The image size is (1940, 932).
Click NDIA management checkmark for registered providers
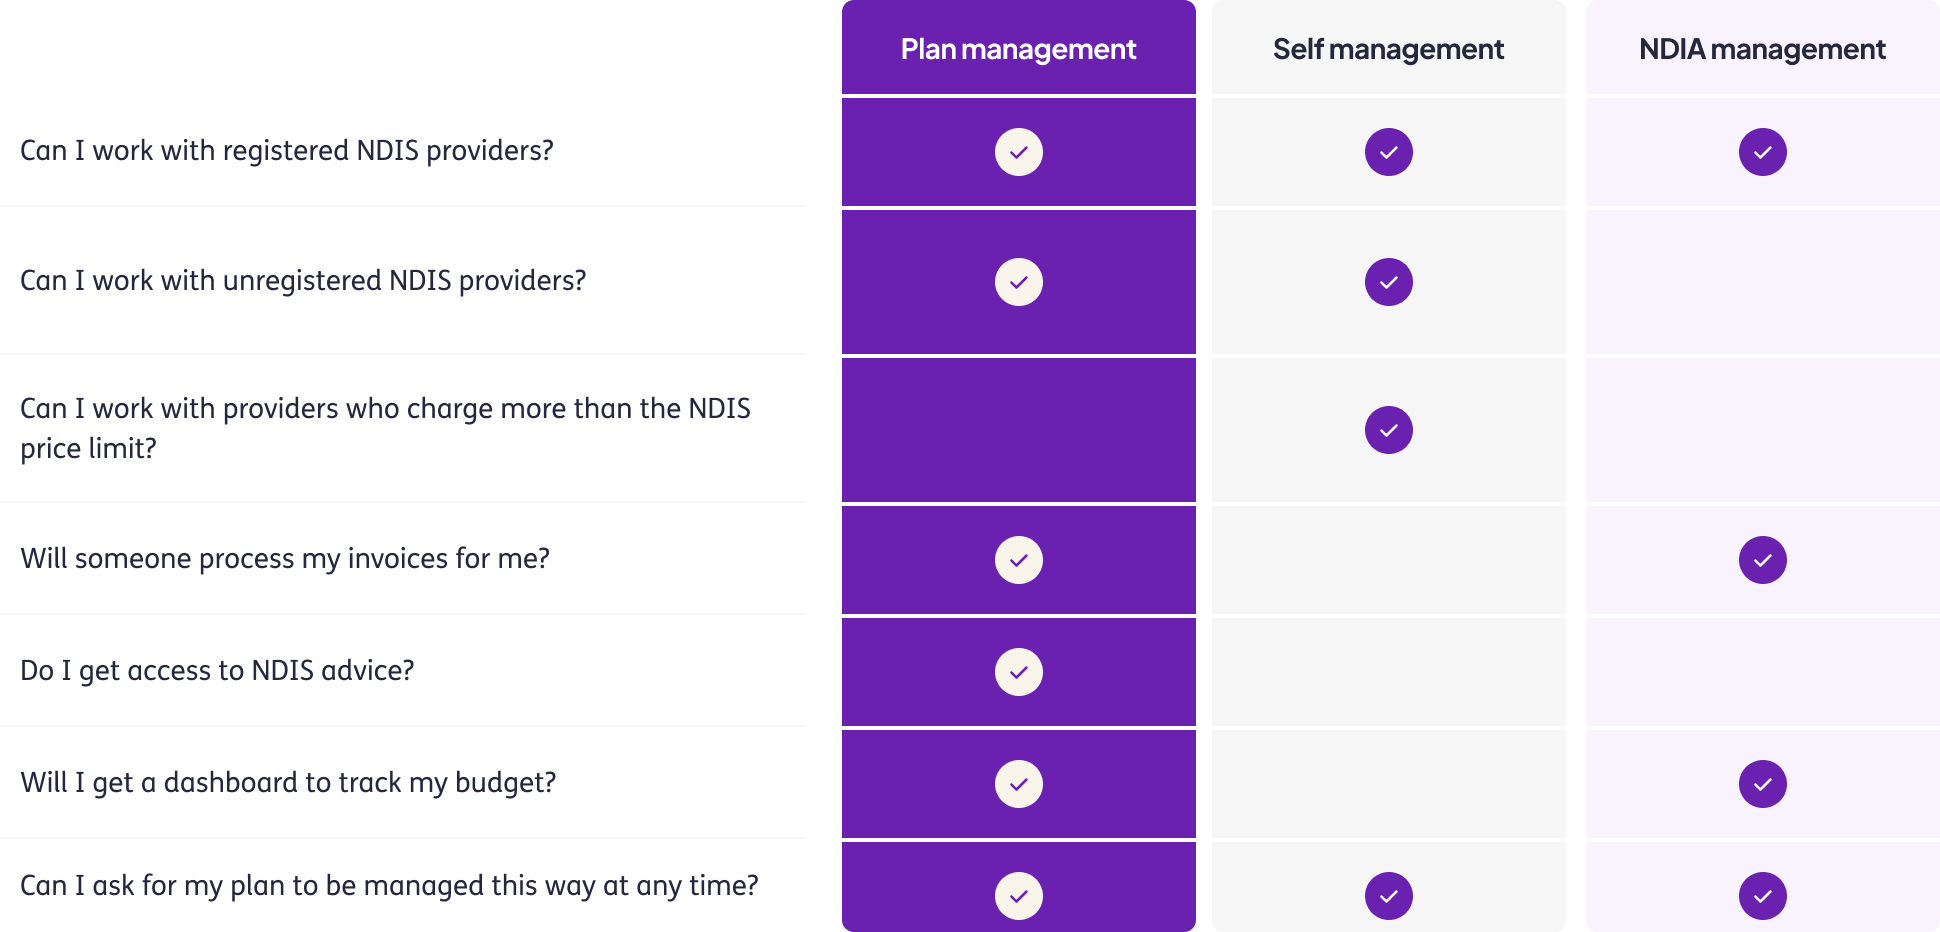pos(1762,152)
